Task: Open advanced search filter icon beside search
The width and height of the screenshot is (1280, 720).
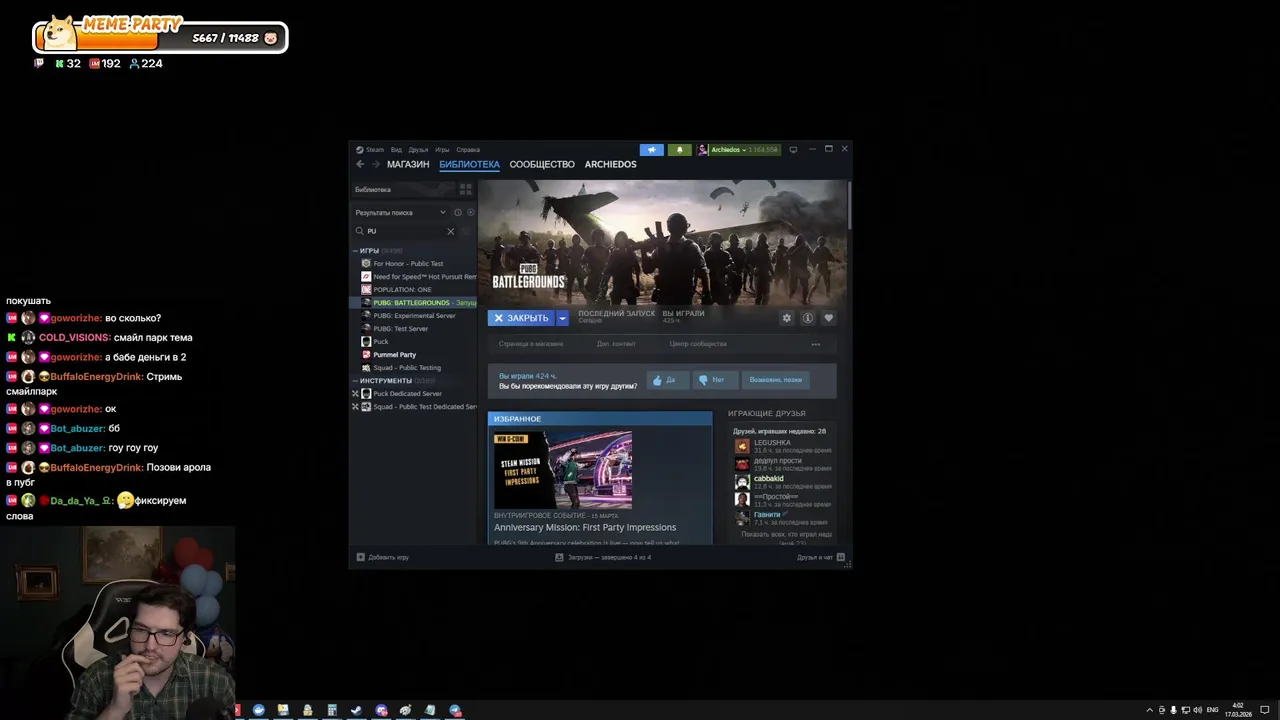Action: point(467,231)
